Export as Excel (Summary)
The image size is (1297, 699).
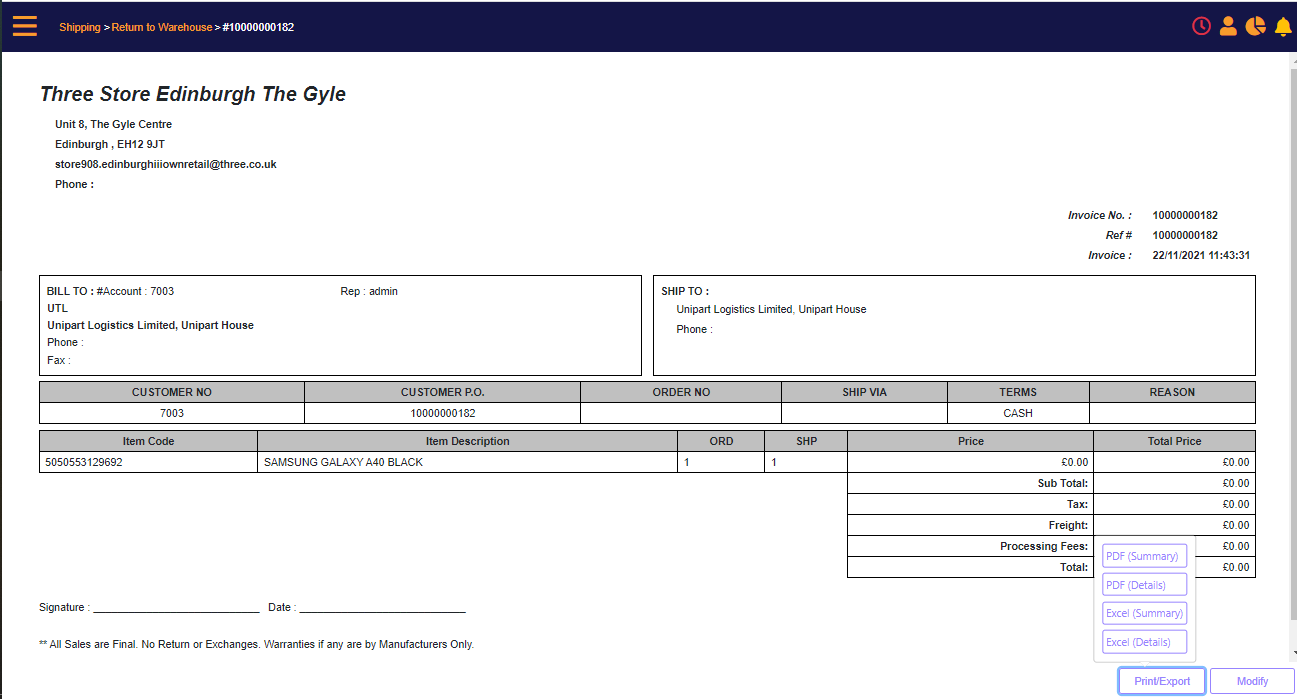pyautogui.click(x=1144, y=613)
